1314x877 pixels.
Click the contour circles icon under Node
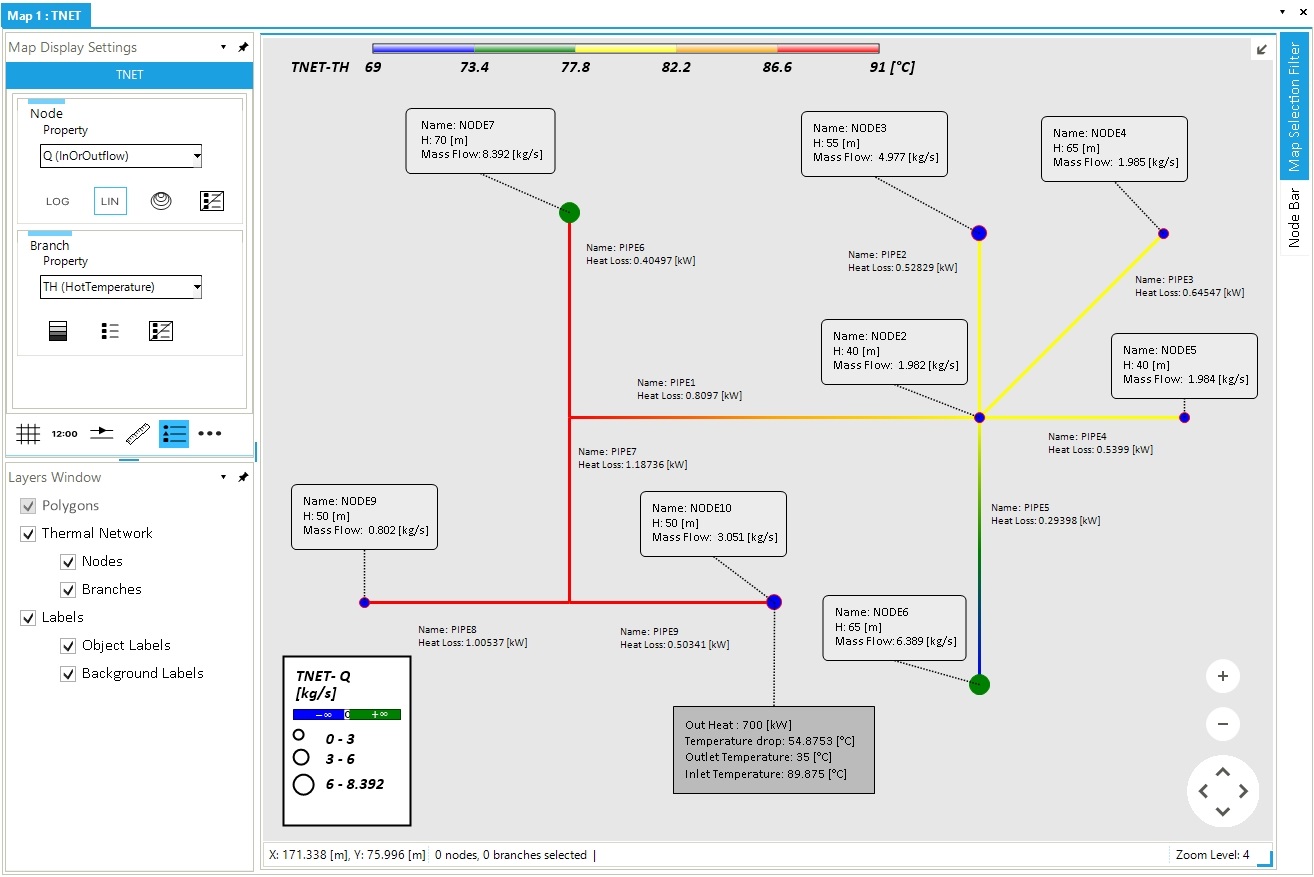pos(161,201)
